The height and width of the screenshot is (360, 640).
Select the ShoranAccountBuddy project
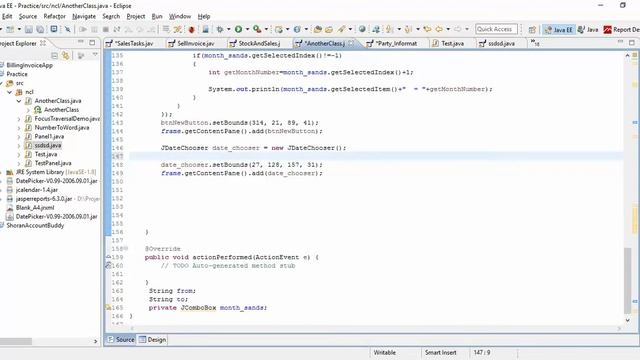(35, 226)
